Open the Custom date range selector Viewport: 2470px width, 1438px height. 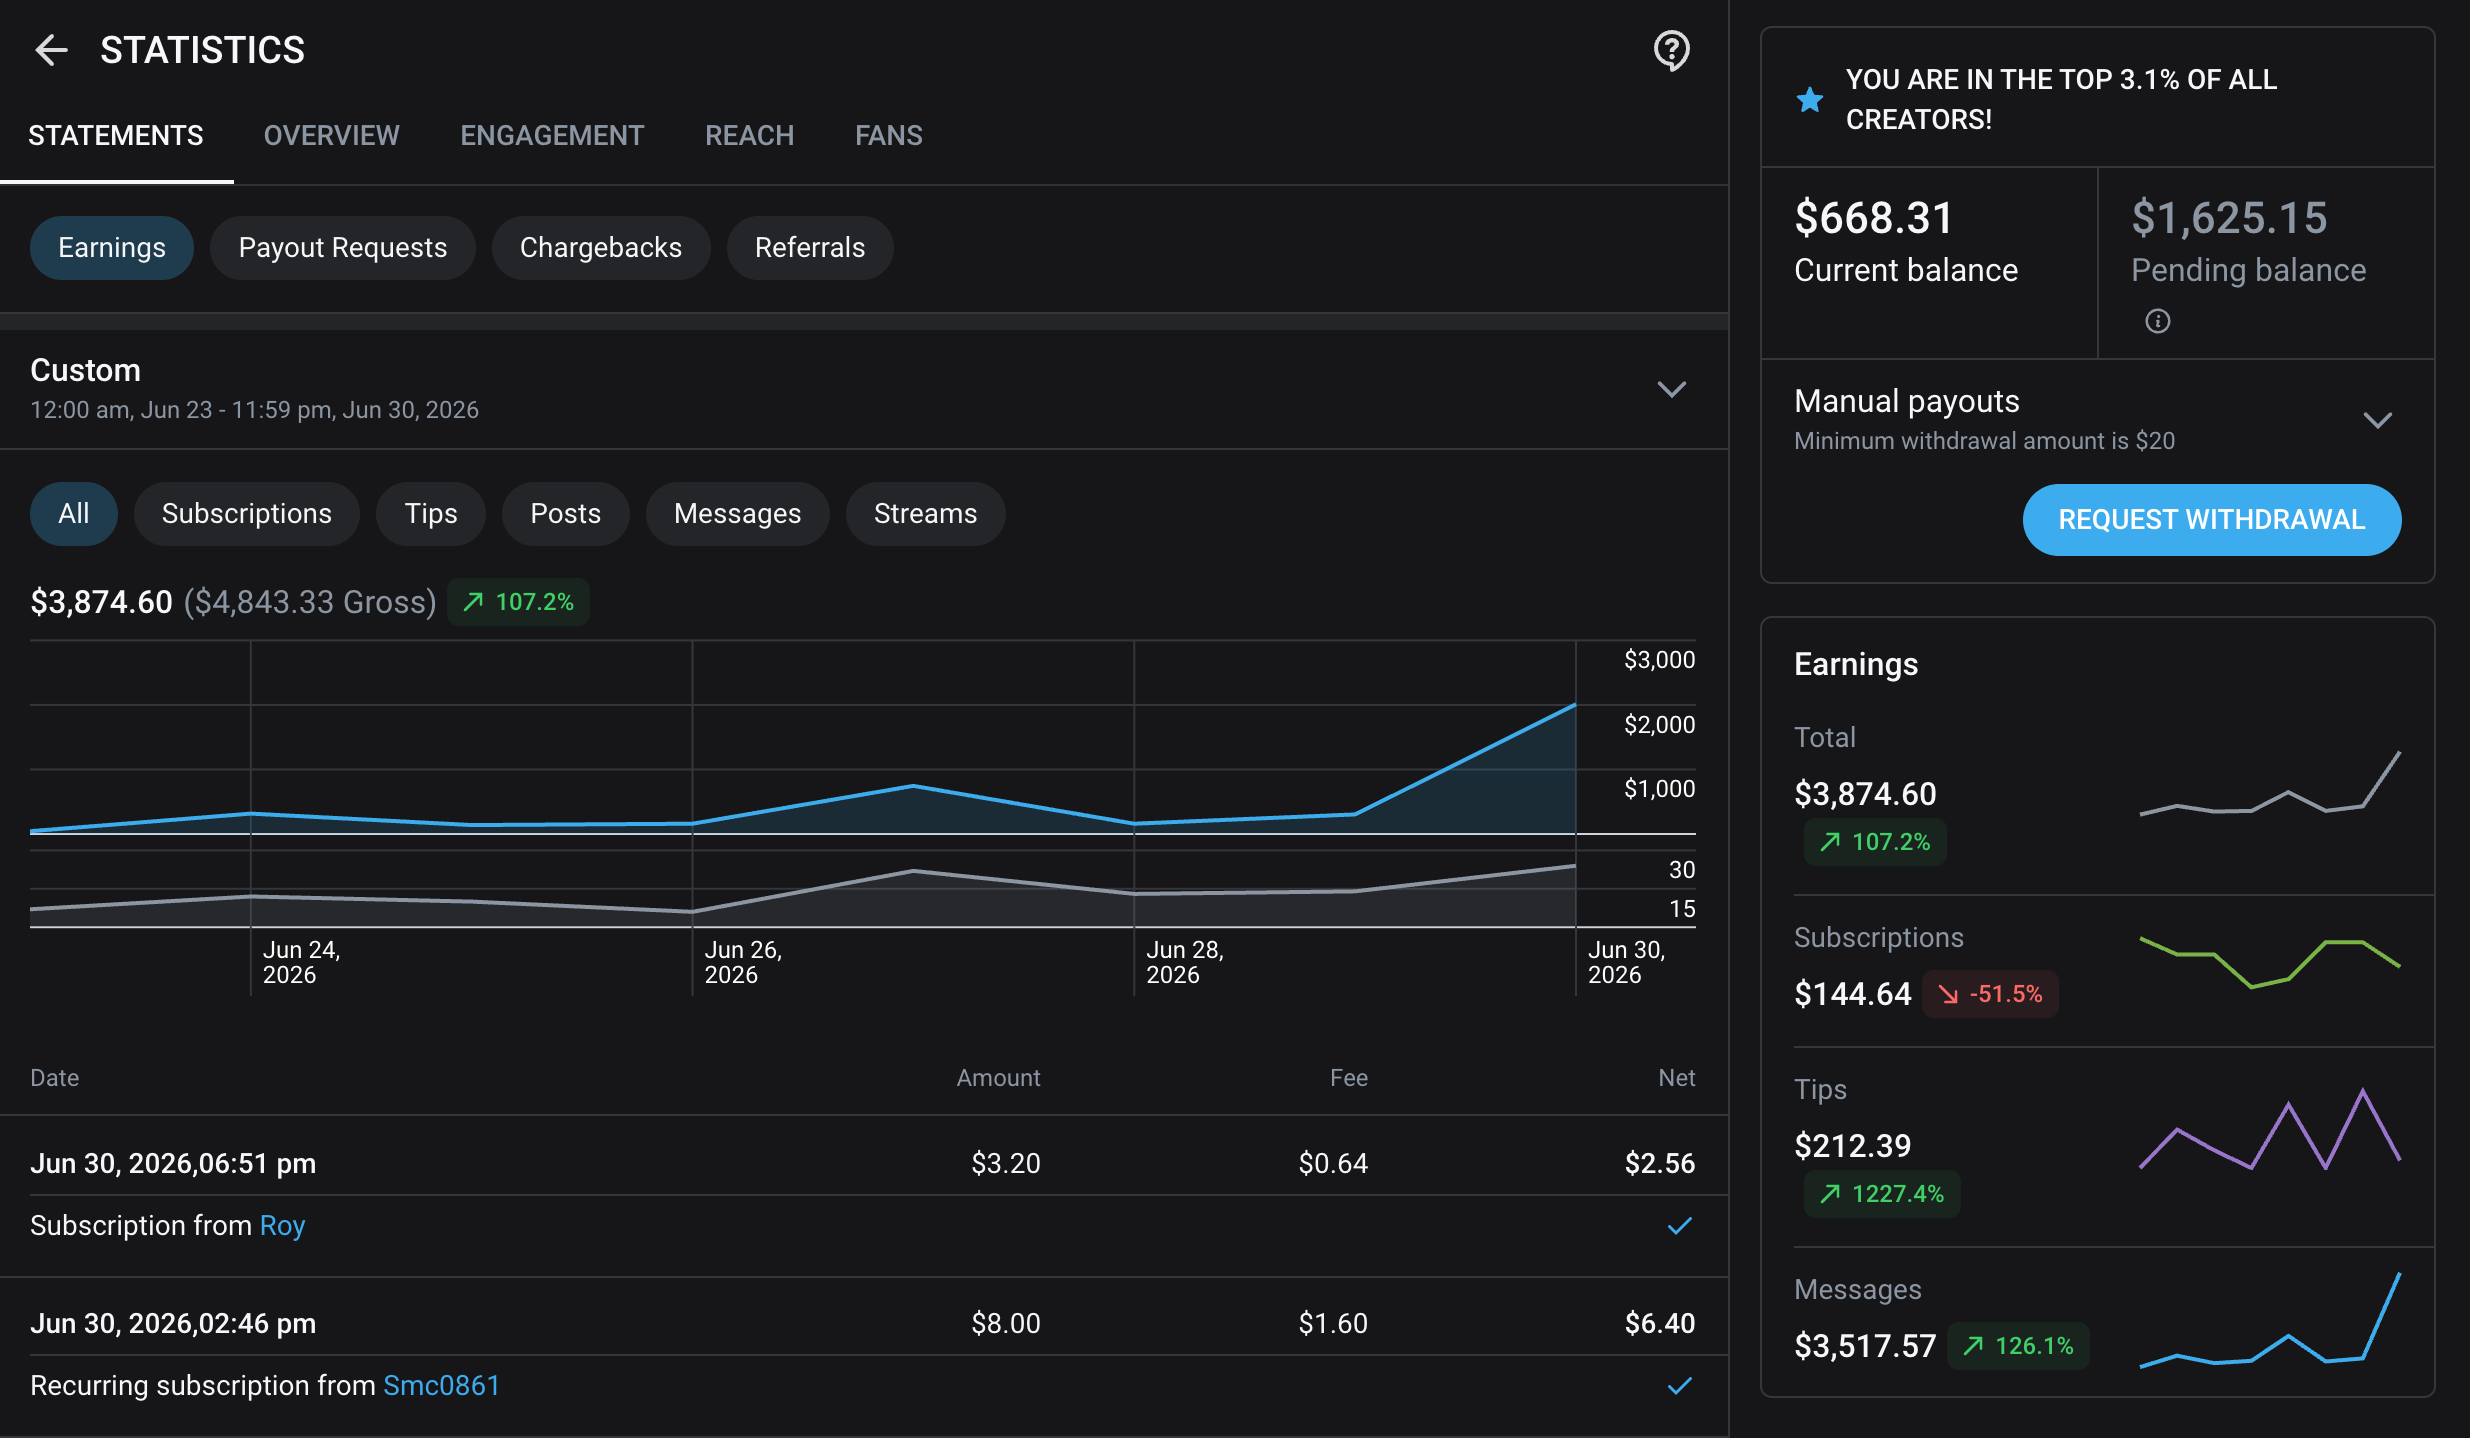click(864, 389)
